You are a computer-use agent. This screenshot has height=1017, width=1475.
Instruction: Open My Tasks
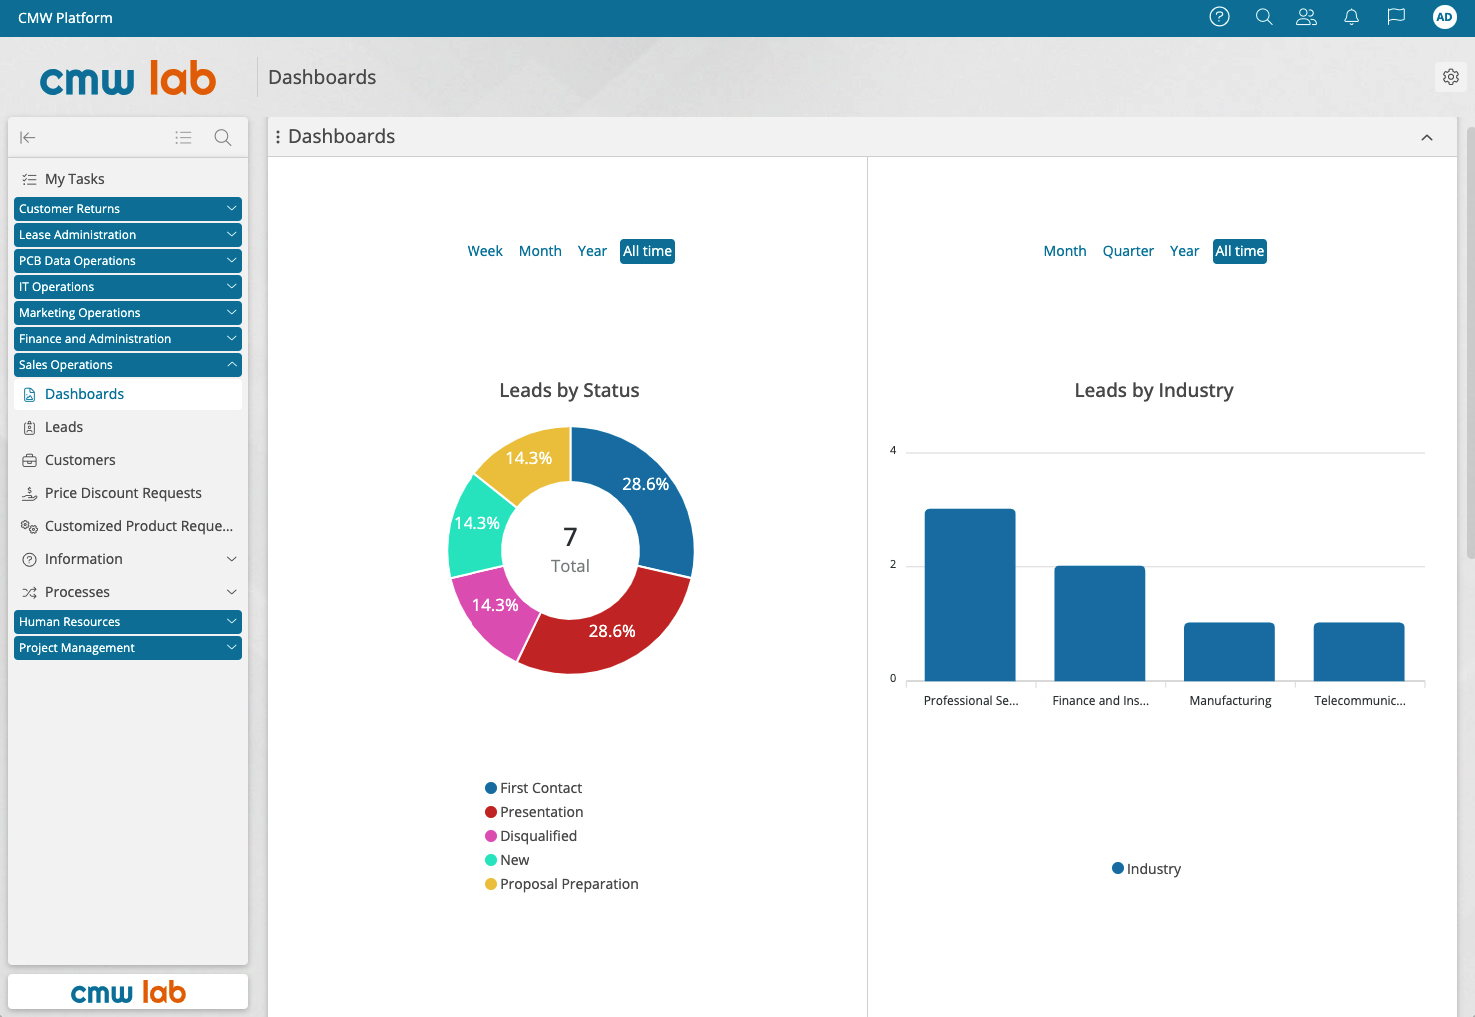pyautogui.click(x=128, y=179)
